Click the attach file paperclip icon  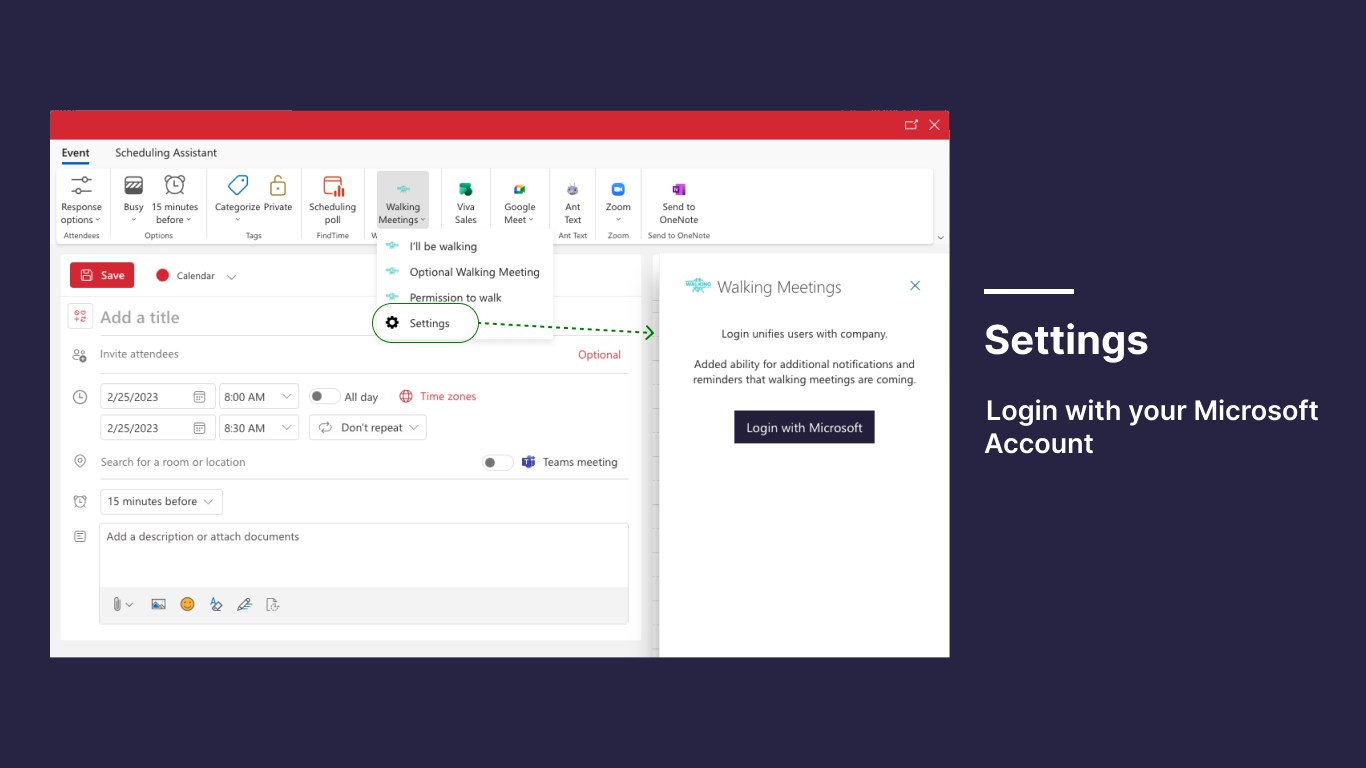(x=117, y=604)
